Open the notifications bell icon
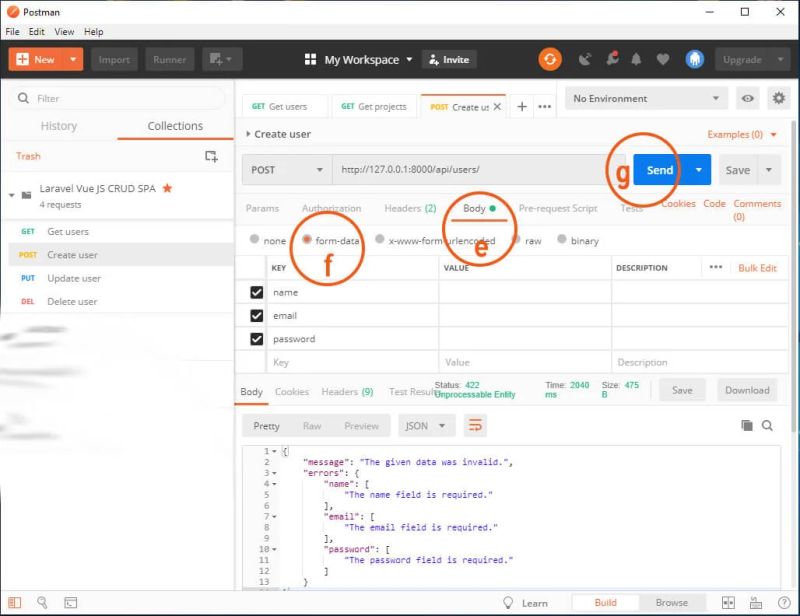Viewport: 800px width, 616px height. click(x=636, y=59)
